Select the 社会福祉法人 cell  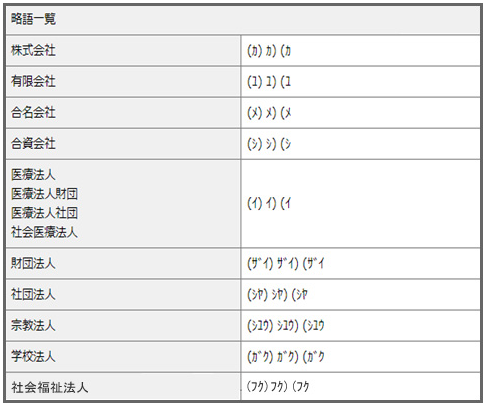tap(123, 387)
